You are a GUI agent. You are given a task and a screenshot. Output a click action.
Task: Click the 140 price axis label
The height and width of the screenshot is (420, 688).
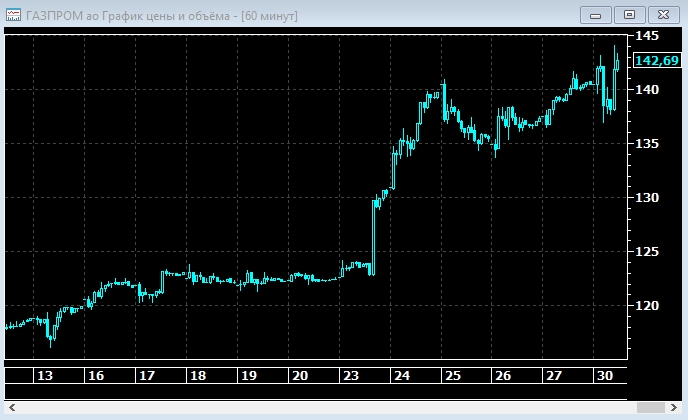(x=648, y=90)
